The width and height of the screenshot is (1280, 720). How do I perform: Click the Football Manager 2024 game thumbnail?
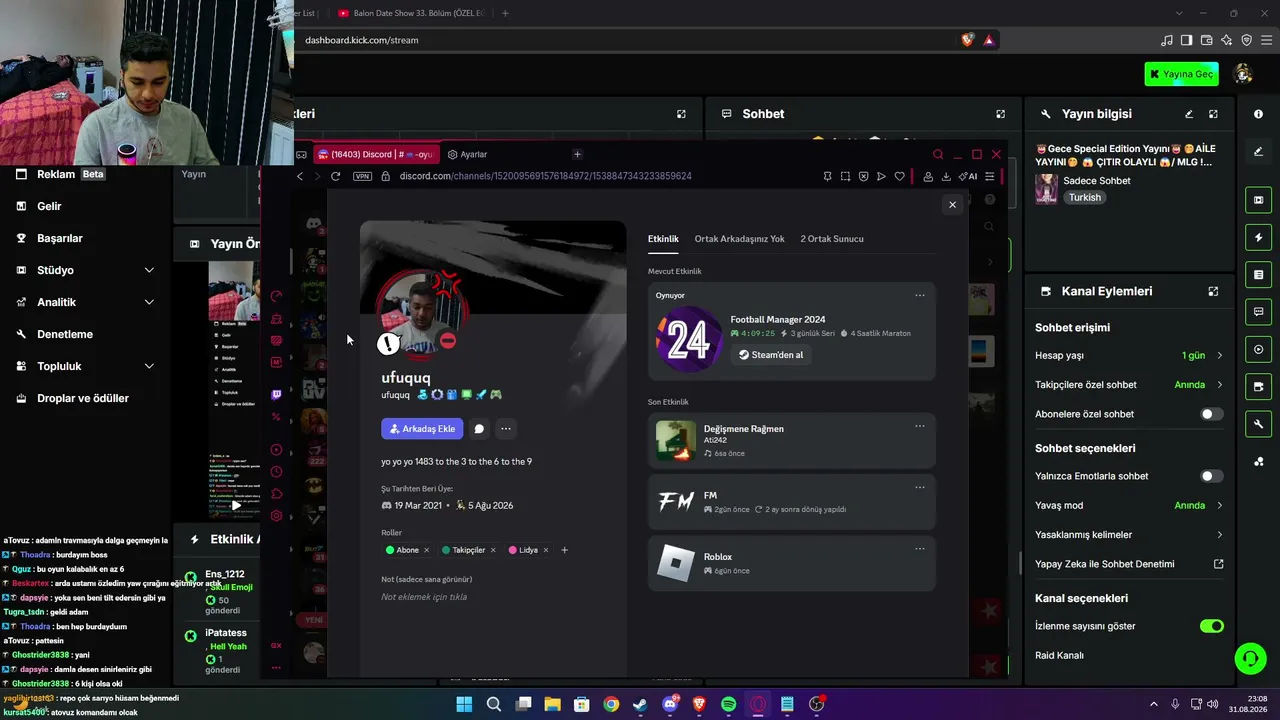[689, 339]
